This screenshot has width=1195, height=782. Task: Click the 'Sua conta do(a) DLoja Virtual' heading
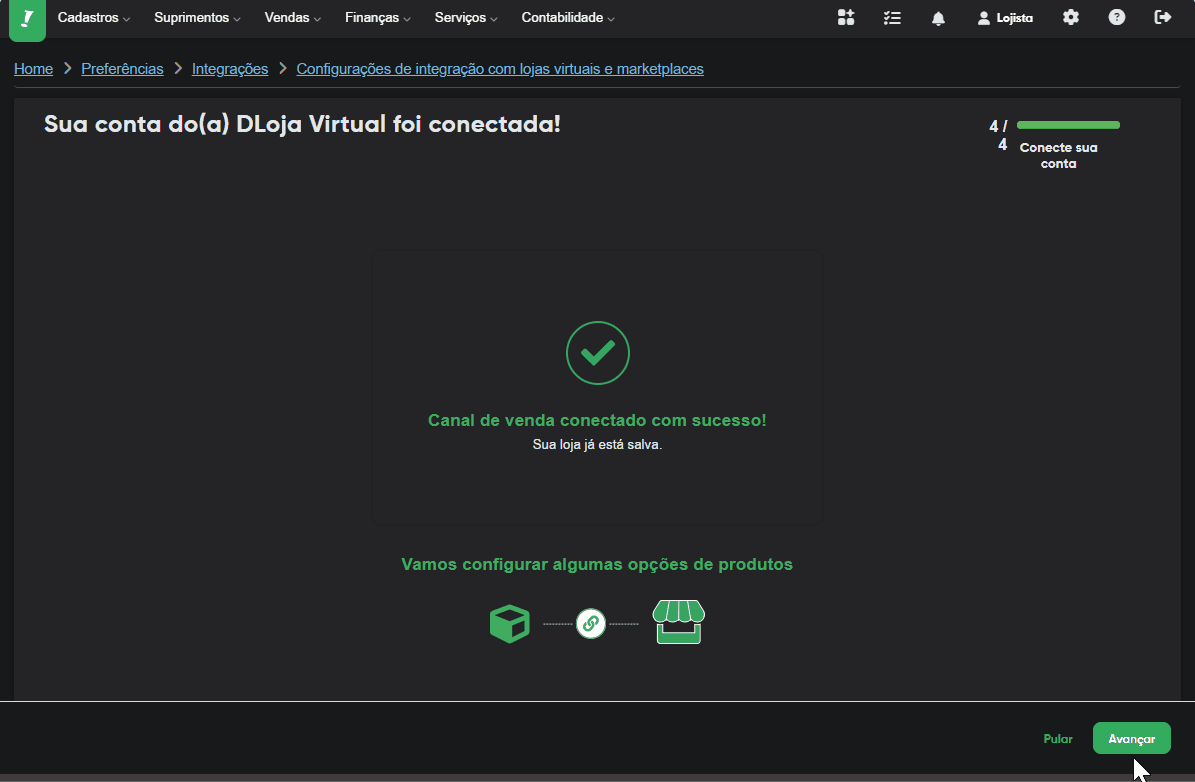pyautogui.click(x=303, y=124)
